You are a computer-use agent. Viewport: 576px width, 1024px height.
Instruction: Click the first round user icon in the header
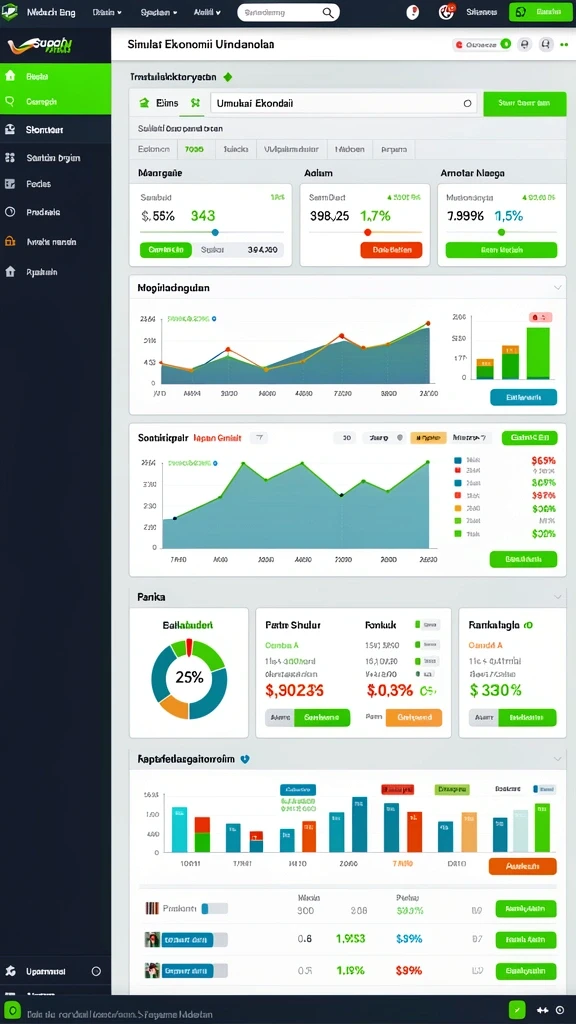coord(524,44)
